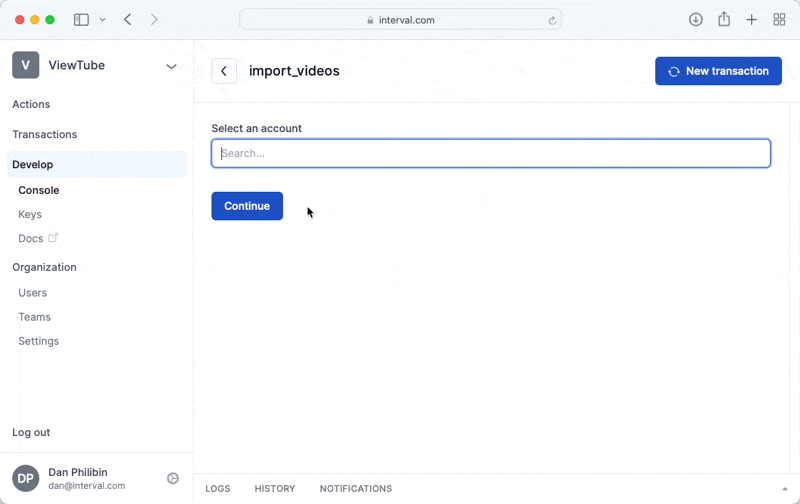The height and width of the screenshot is (504, 800).
Task: Start a New transaction
Action: tap(718, 71)
